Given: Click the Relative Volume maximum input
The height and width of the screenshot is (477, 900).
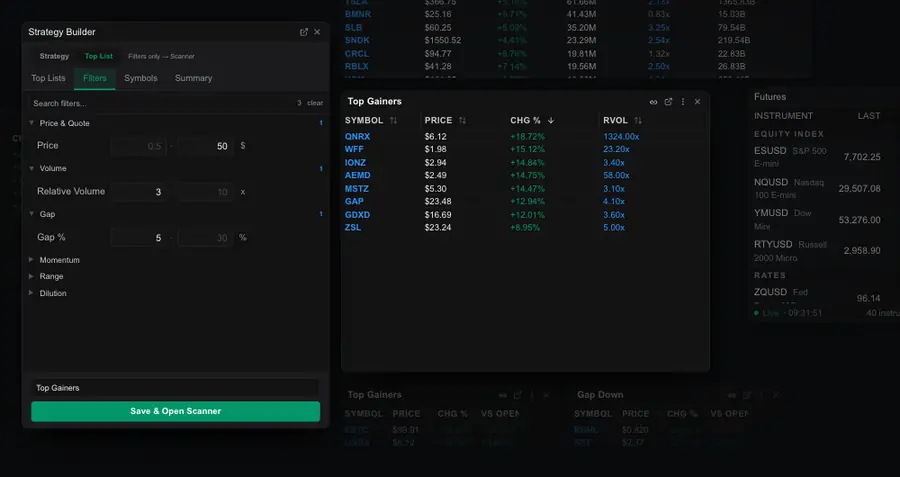Looking at the screenshot, I should (205, 192).
